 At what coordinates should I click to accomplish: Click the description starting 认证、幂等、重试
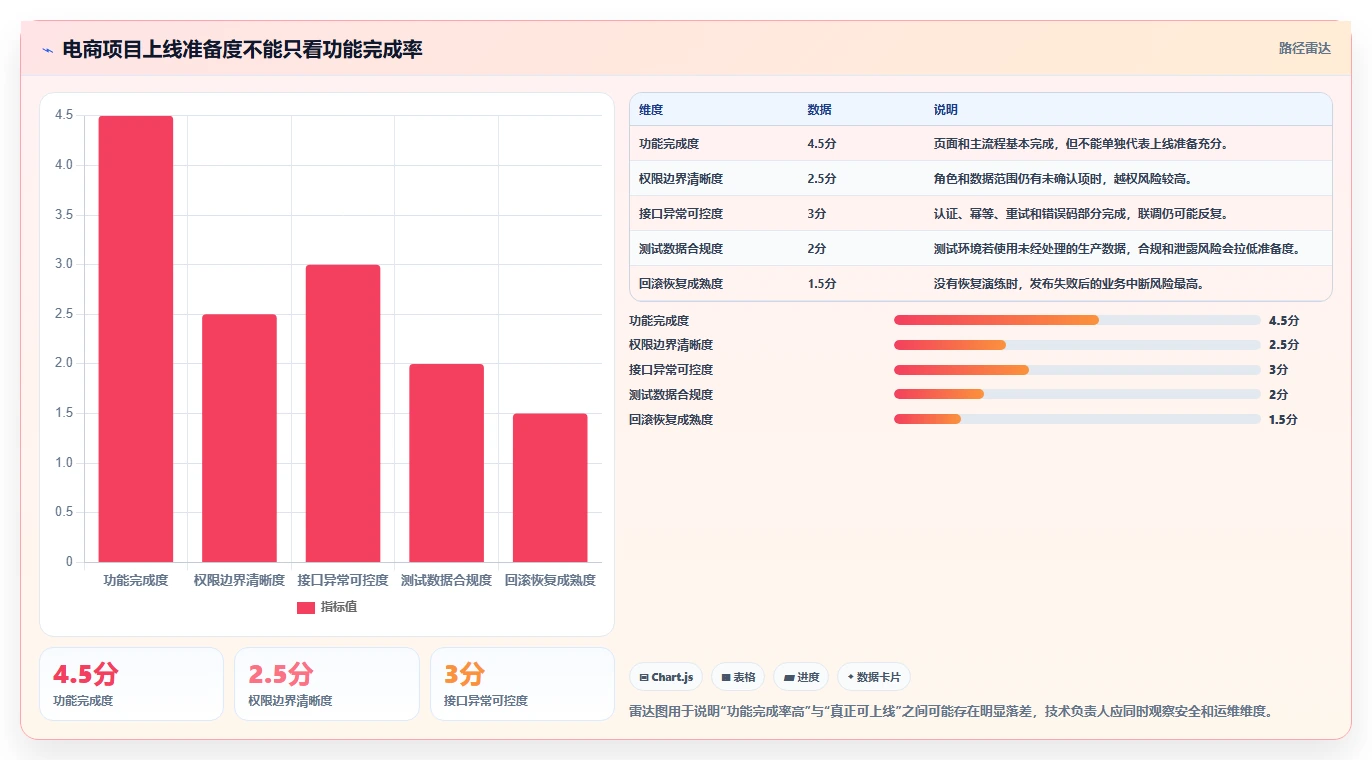tap(1081, 214)
